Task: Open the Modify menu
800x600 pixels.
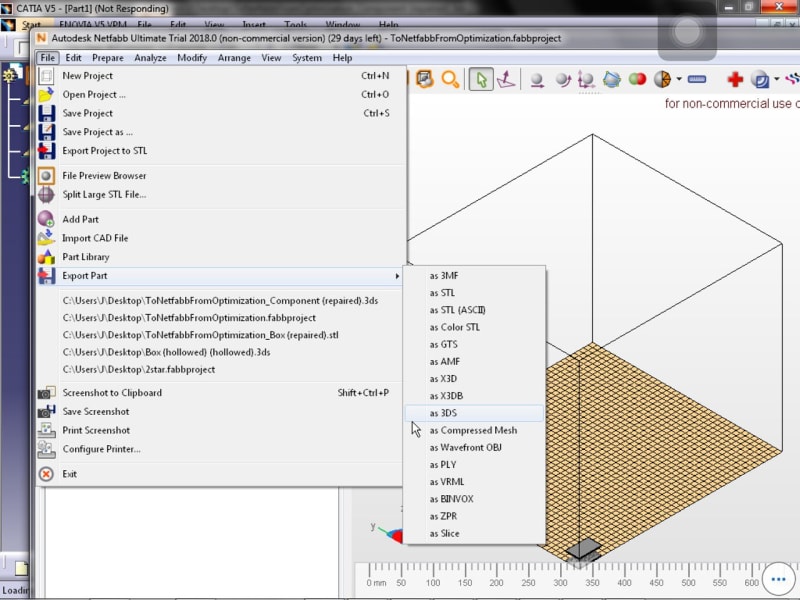Action: [x=192, y=58]
